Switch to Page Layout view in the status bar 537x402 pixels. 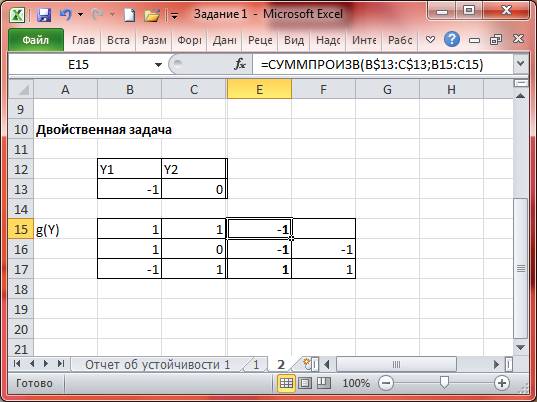point(305,383)
